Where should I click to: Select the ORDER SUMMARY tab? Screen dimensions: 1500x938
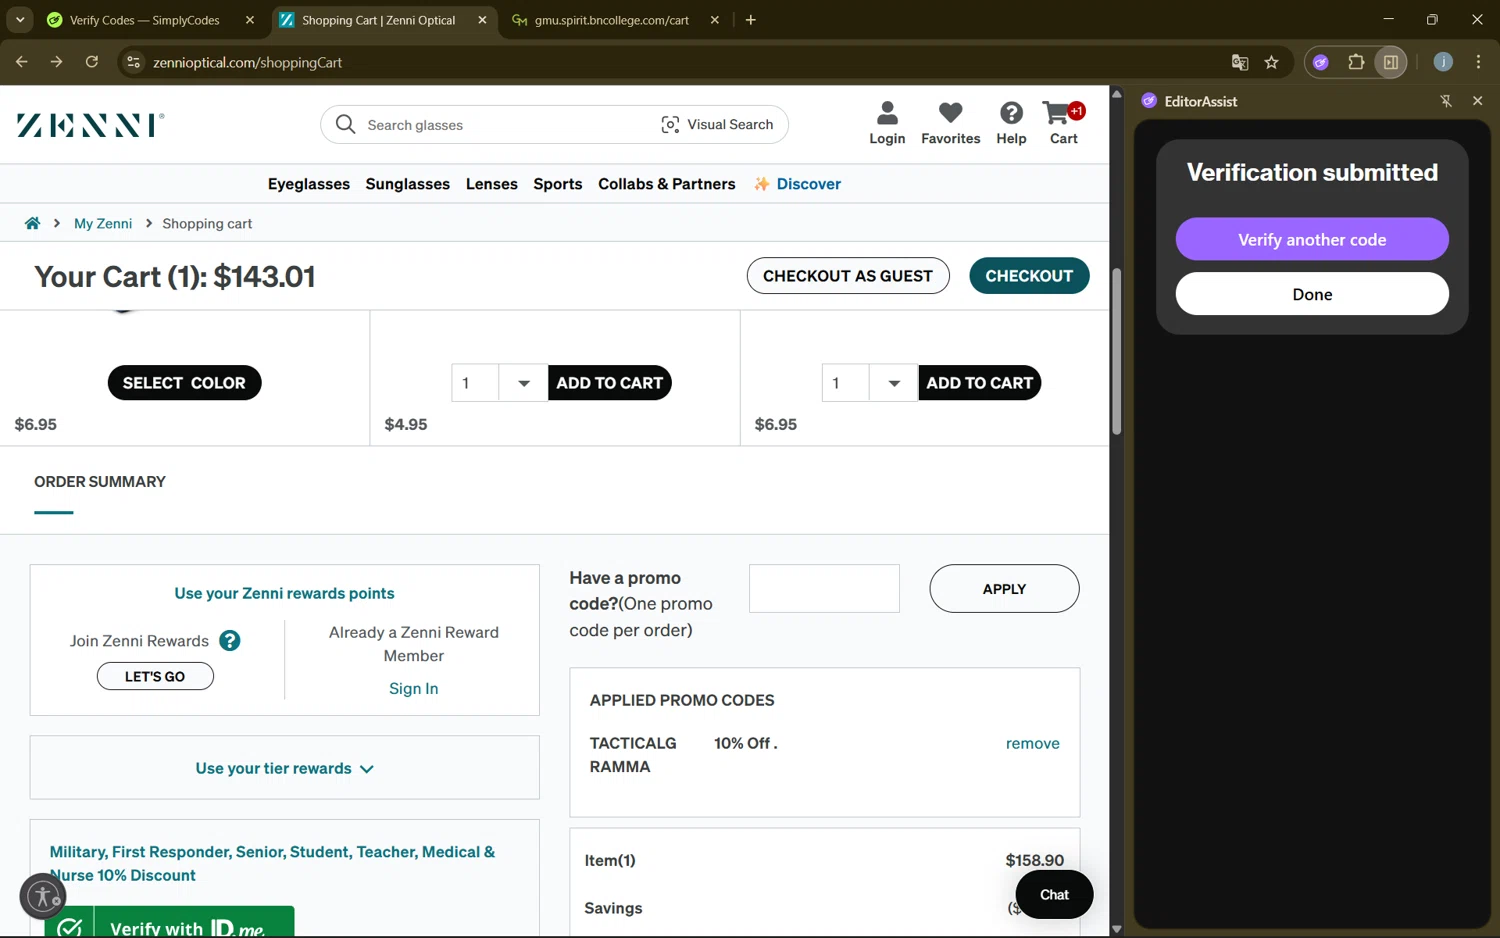(100, 482)
